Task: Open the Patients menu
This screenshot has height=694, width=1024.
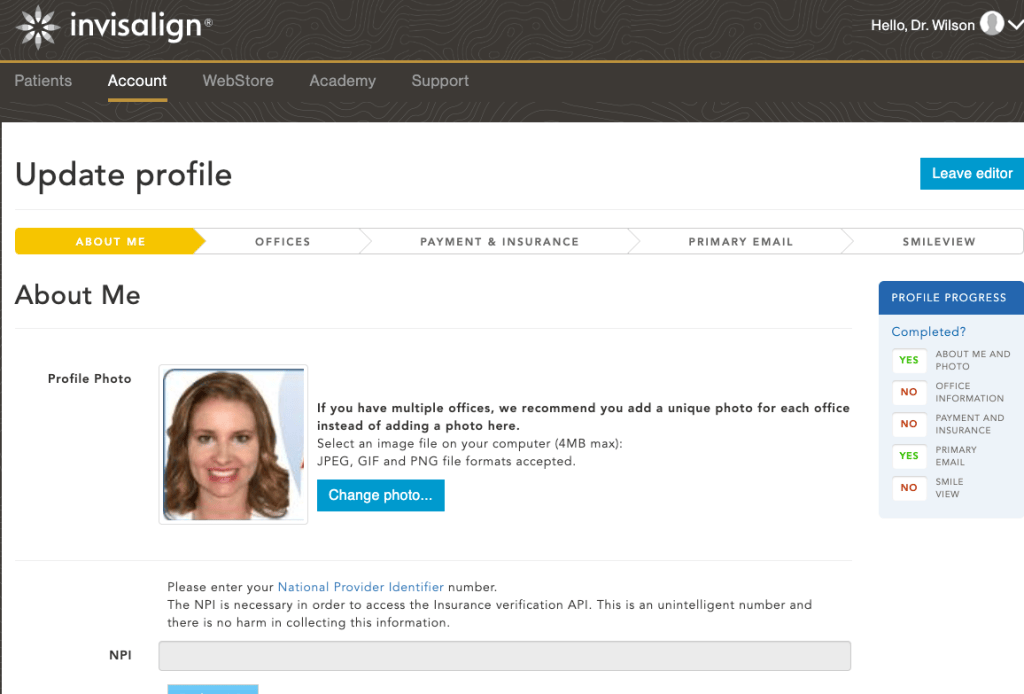Action: (43, 81)
